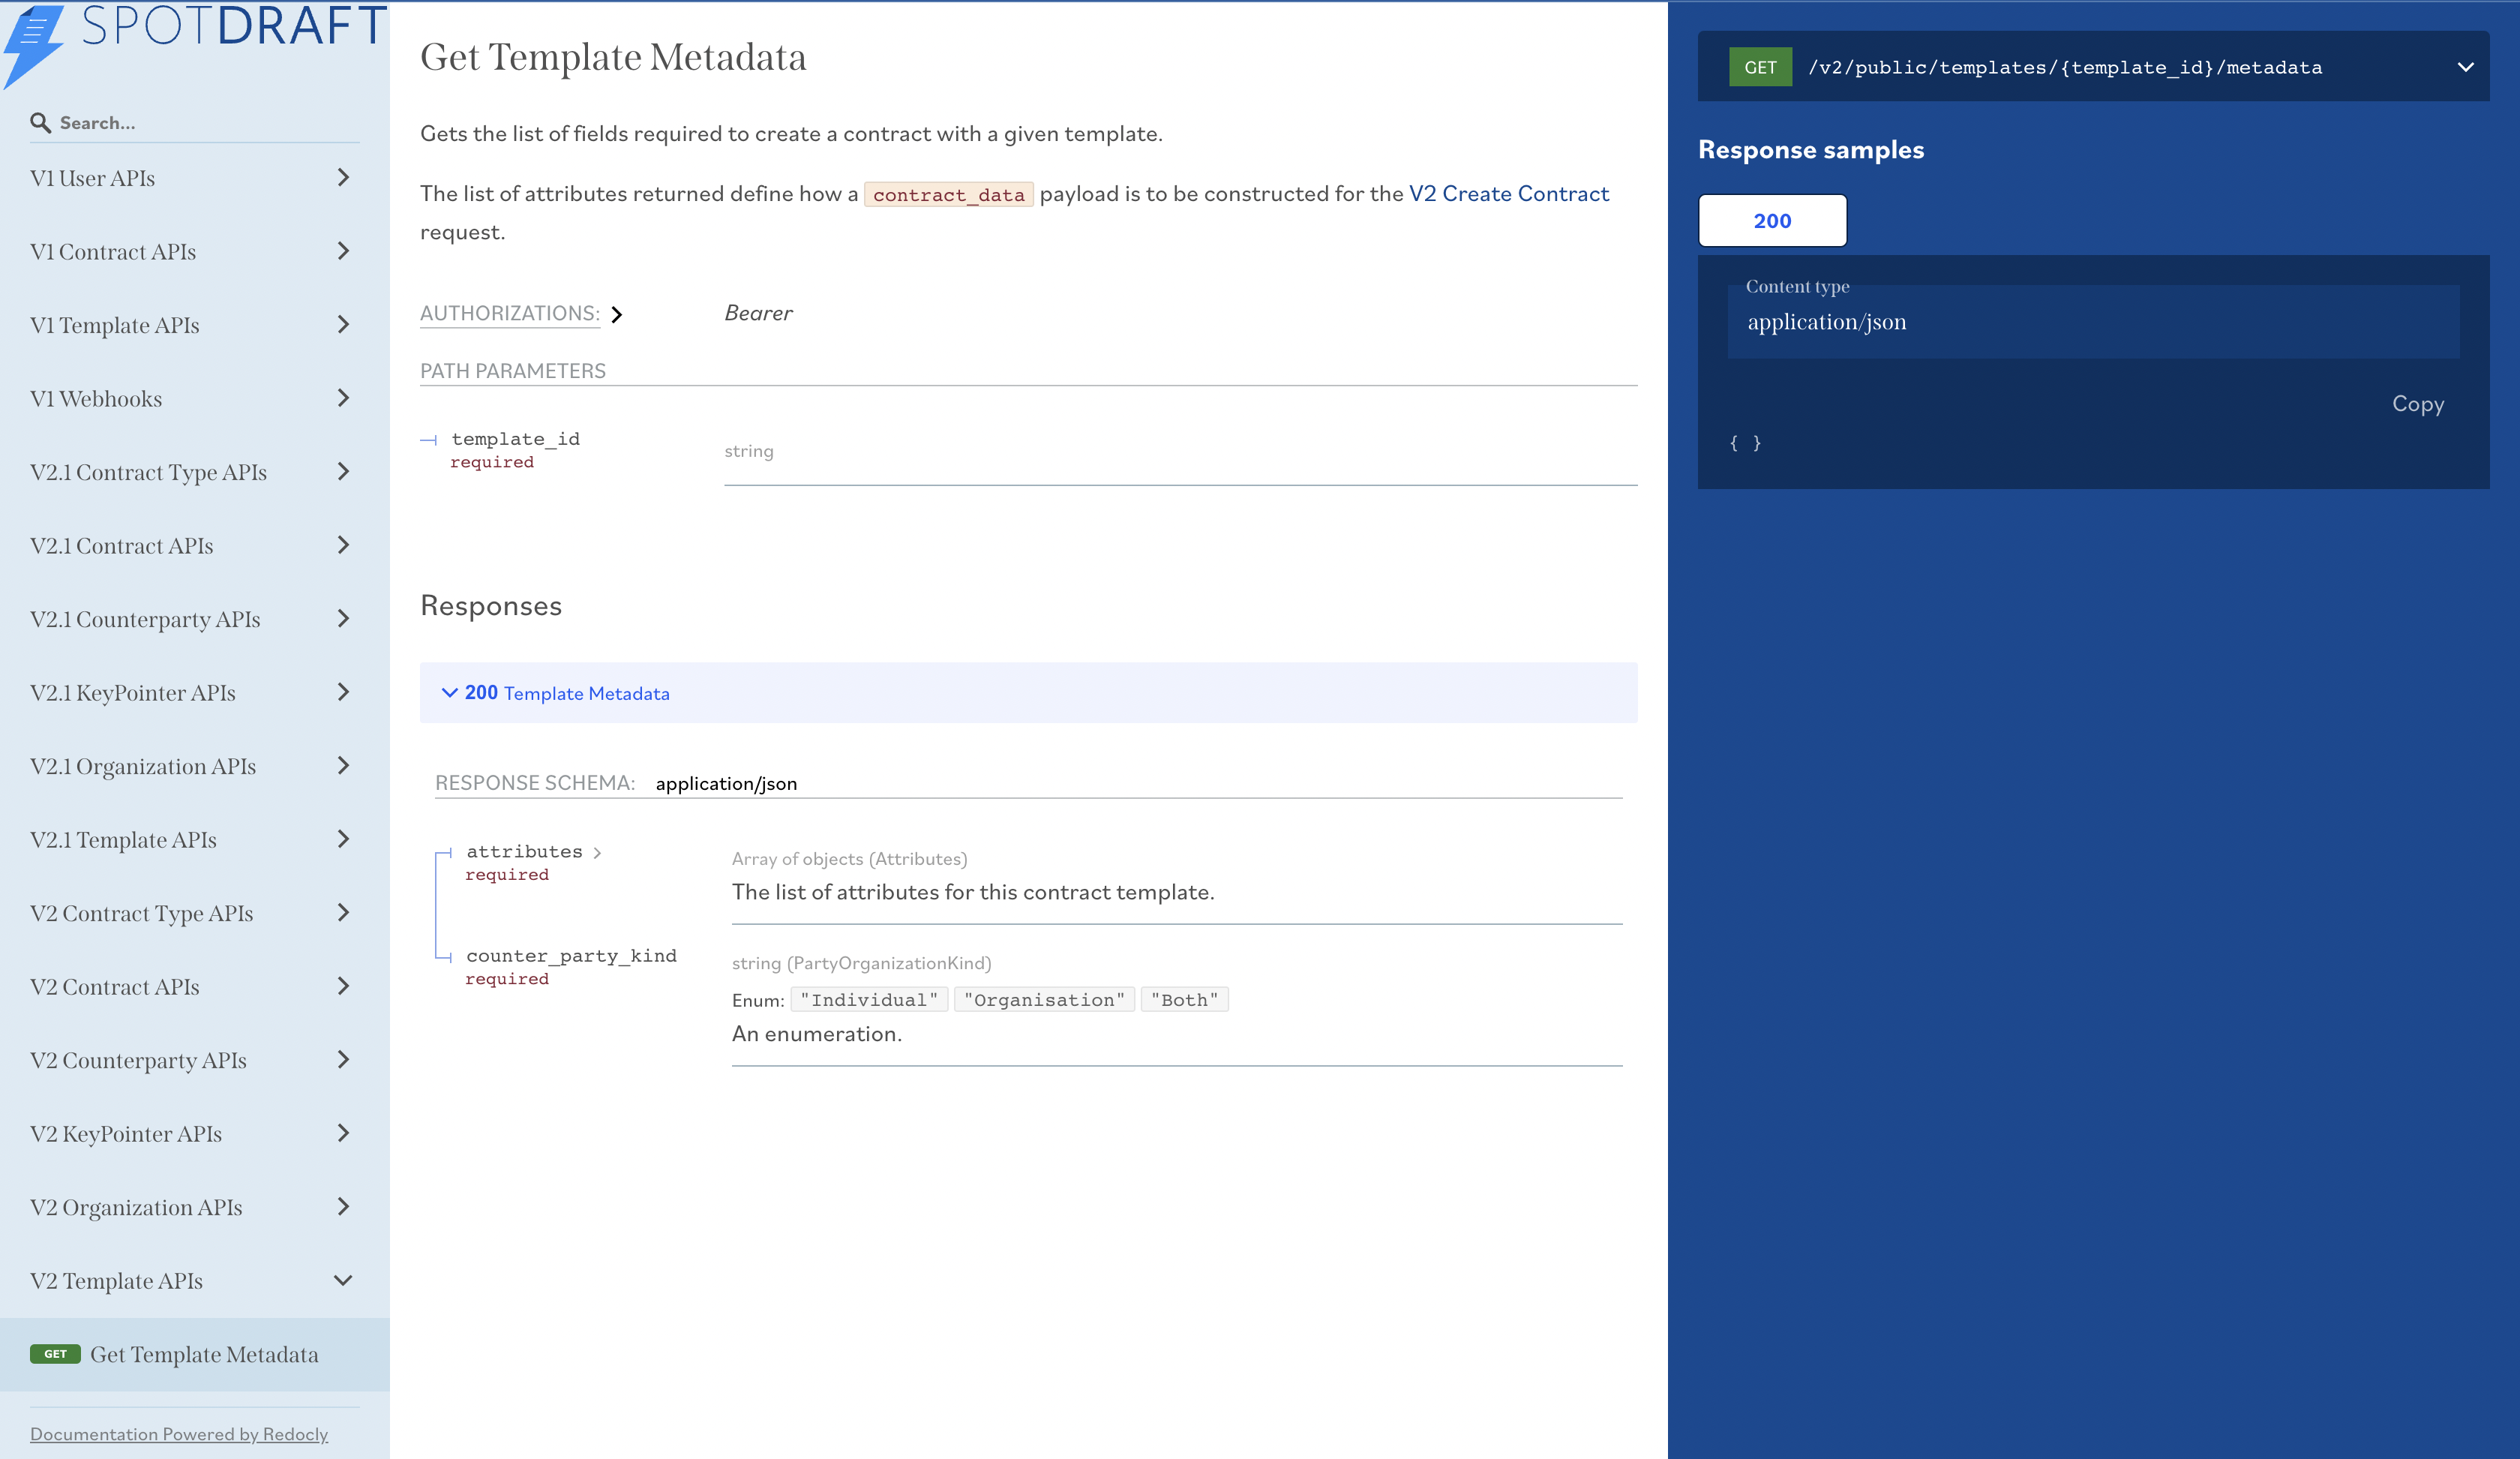Screen dimensions: 2520x1459
Task: Expand the { } braces in the response sample
Action: (x=1745, y=442)
